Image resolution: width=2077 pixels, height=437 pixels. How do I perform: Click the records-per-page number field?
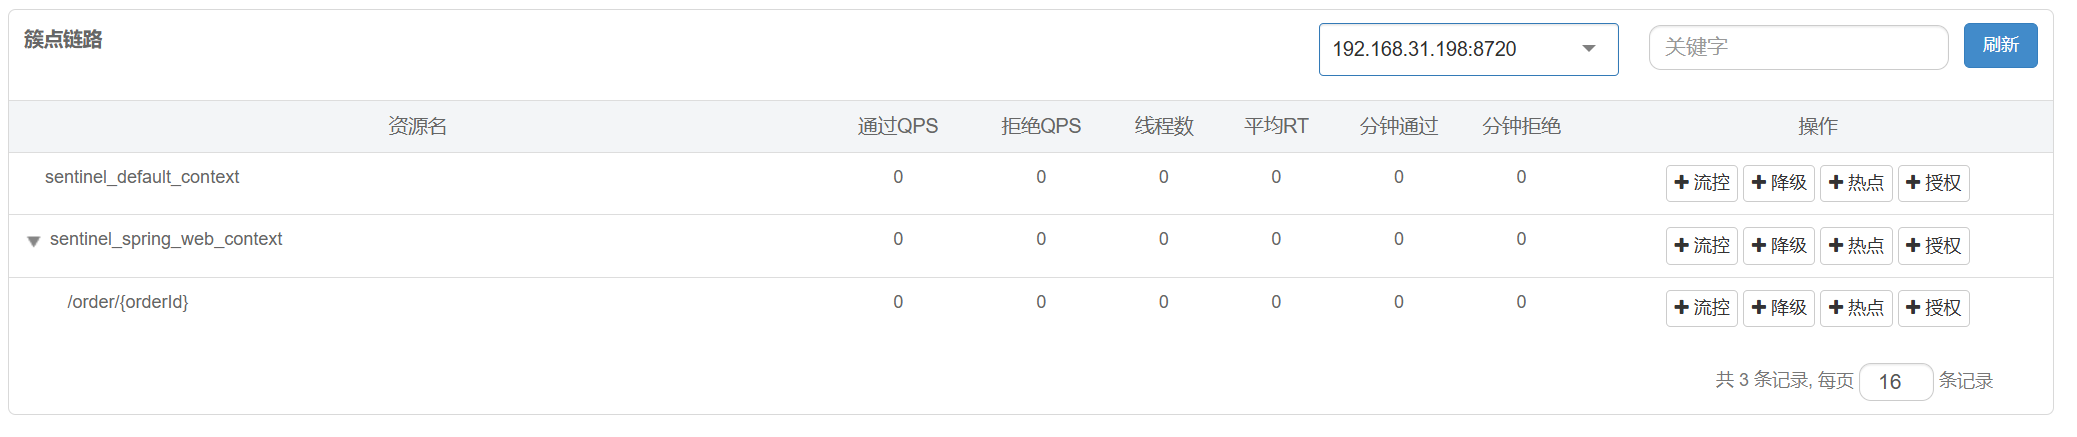click(1895, 382)
